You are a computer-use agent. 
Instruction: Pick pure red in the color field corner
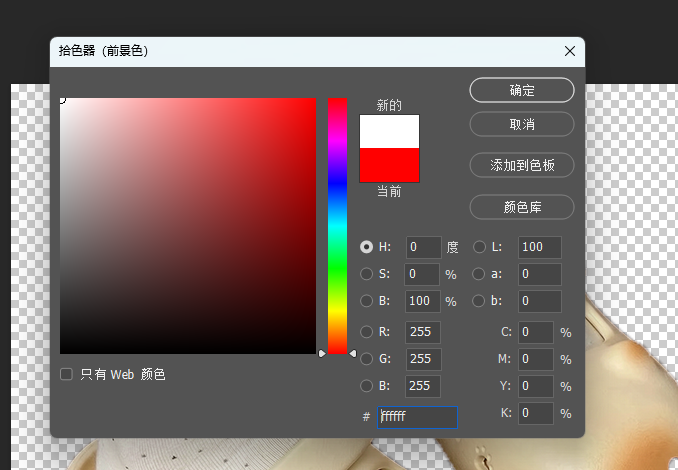click(x=315, y=99)
